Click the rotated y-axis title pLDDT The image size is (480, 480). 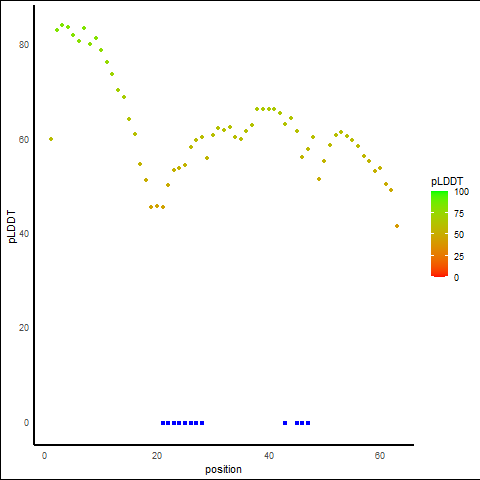pos(12,226)
